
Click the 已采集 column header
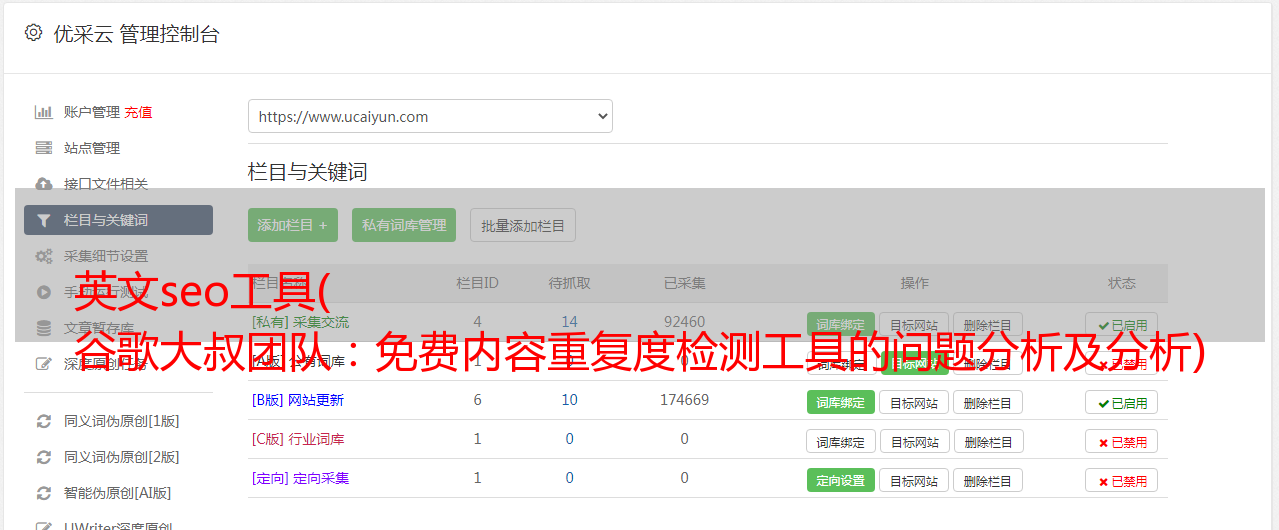[684, 283]
